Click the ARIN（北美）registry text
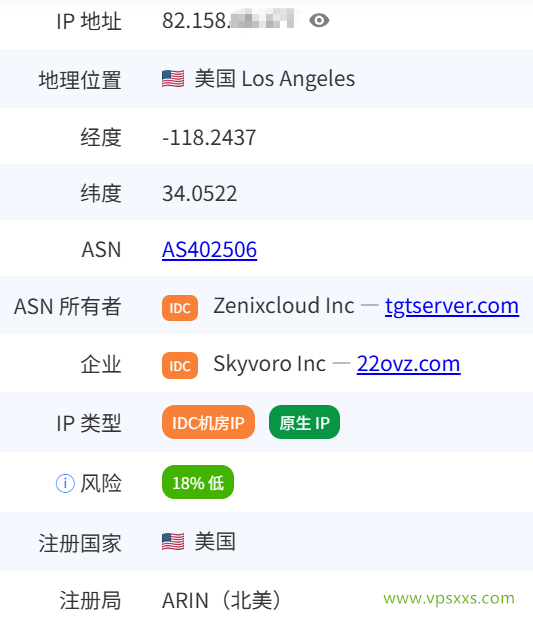Screen dimensions: 533x617 coord(221,600)
